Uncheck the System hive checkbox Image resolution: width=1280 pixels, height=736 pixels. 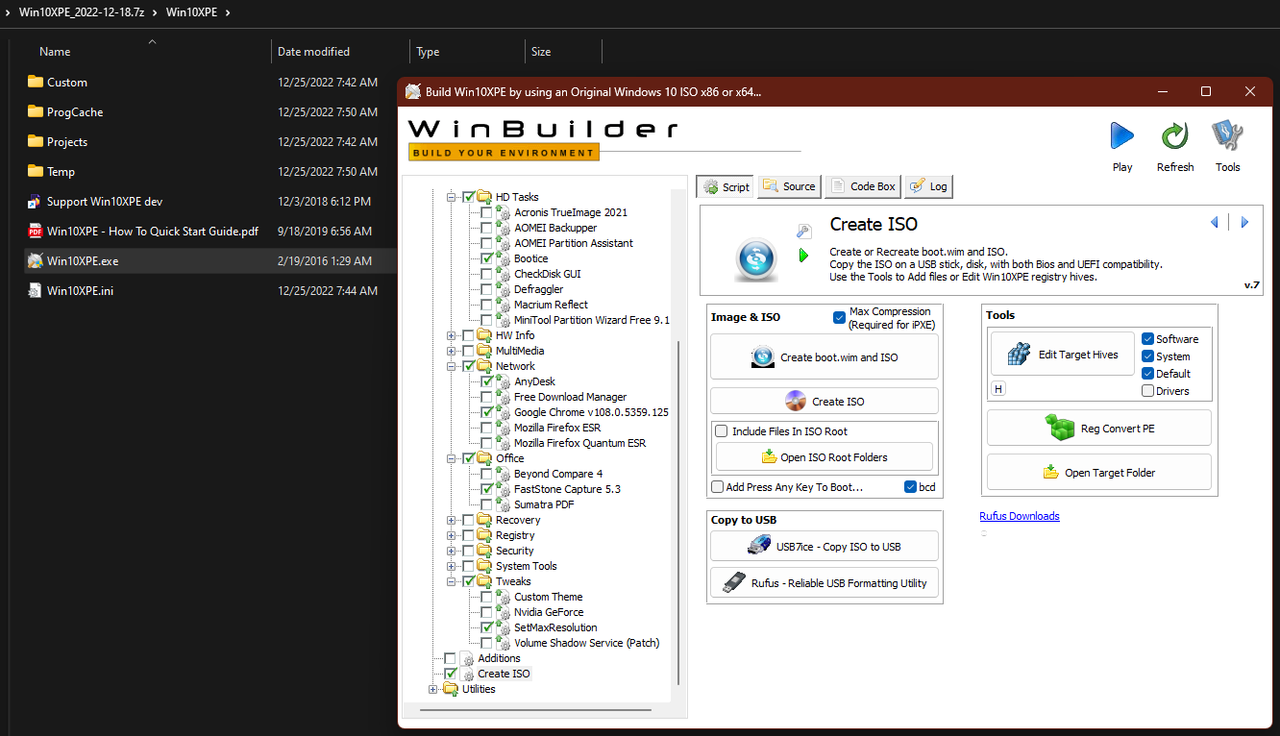coord(1148,356)
